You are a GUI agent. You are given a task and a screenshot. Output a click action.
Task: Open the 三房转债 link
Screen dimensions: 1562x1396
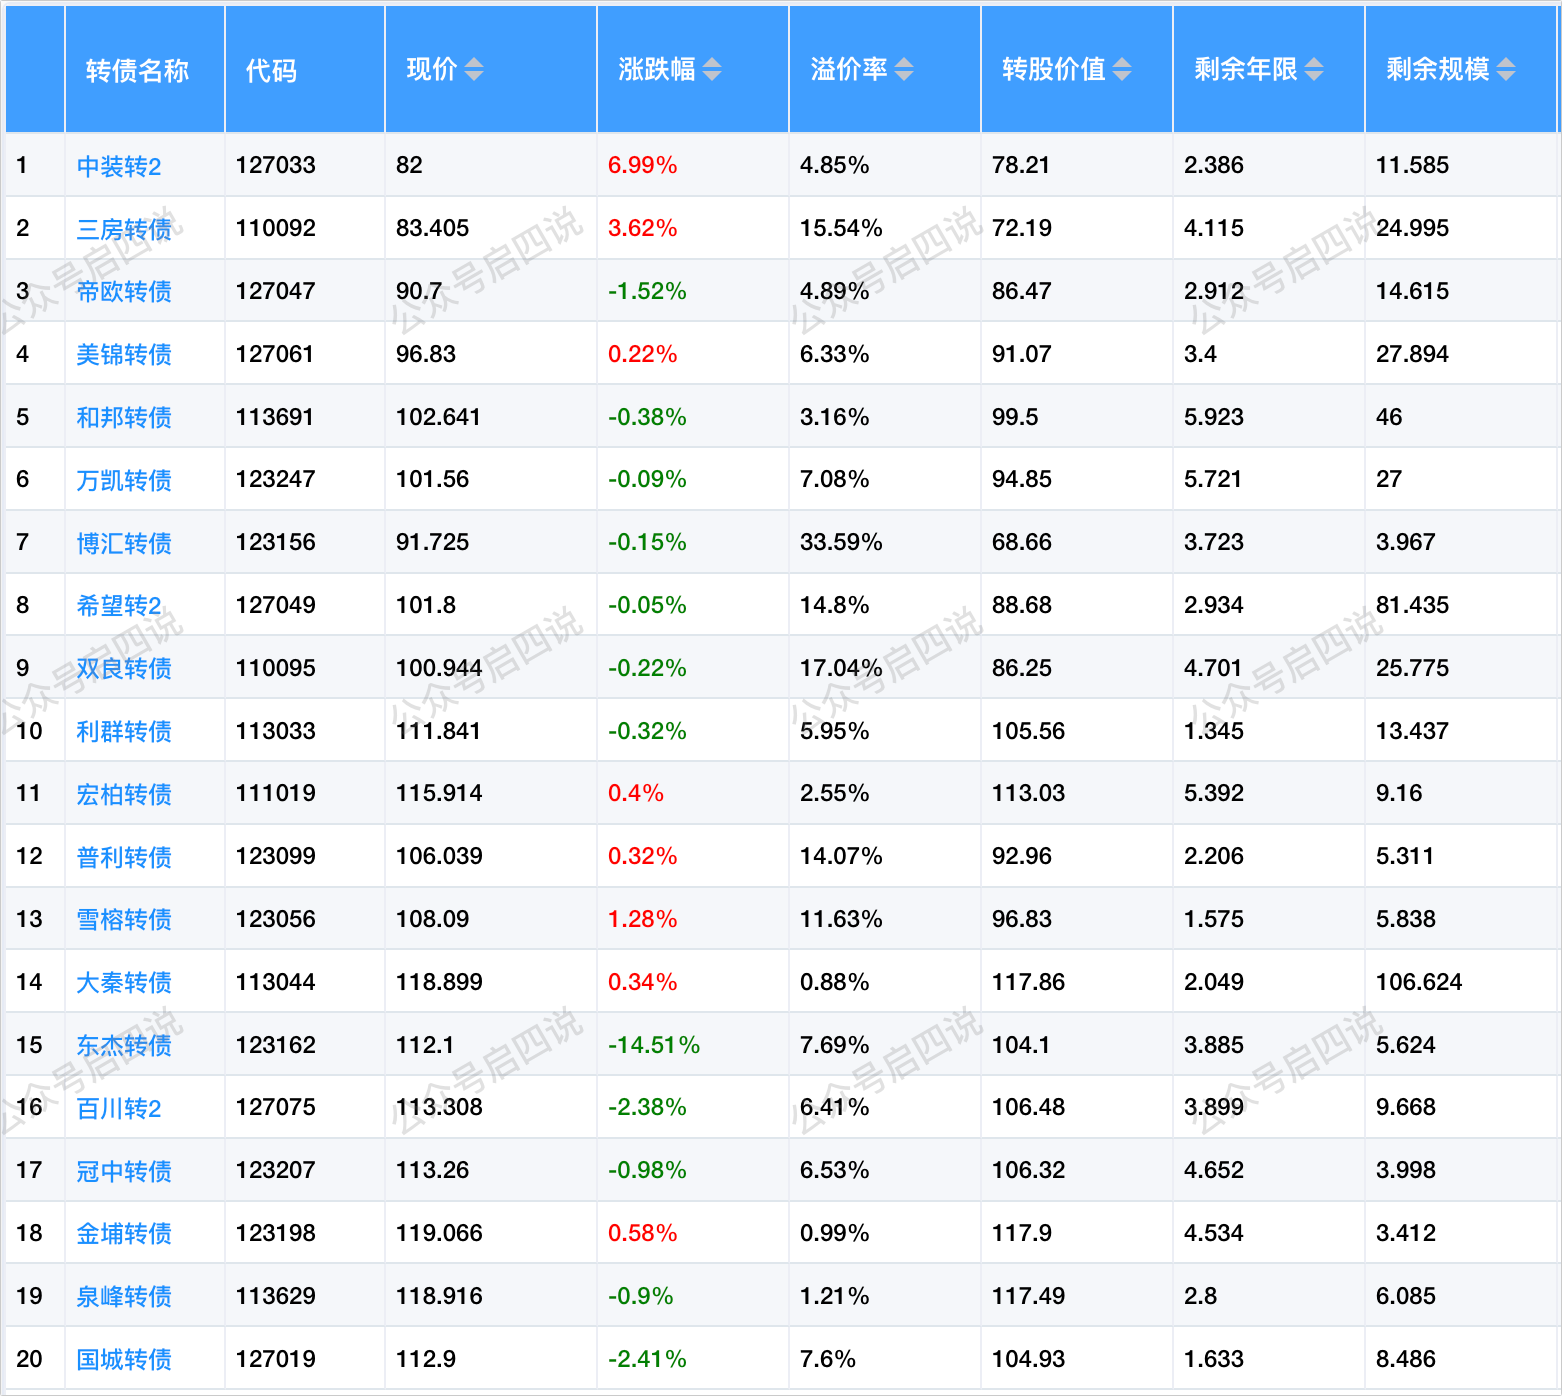click(124, 229)
